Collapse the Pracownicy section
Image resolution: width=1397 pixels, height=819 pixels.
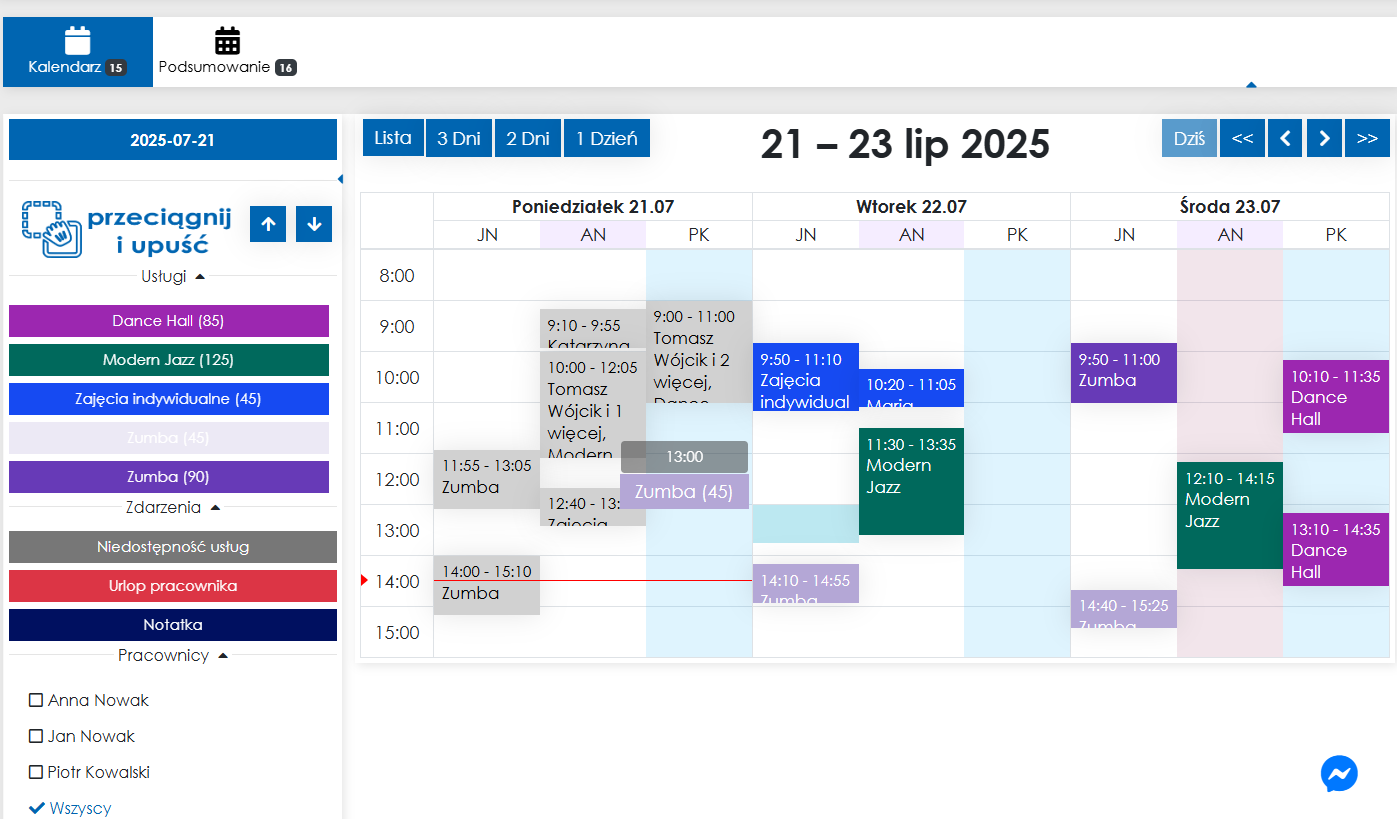point(223,655)
